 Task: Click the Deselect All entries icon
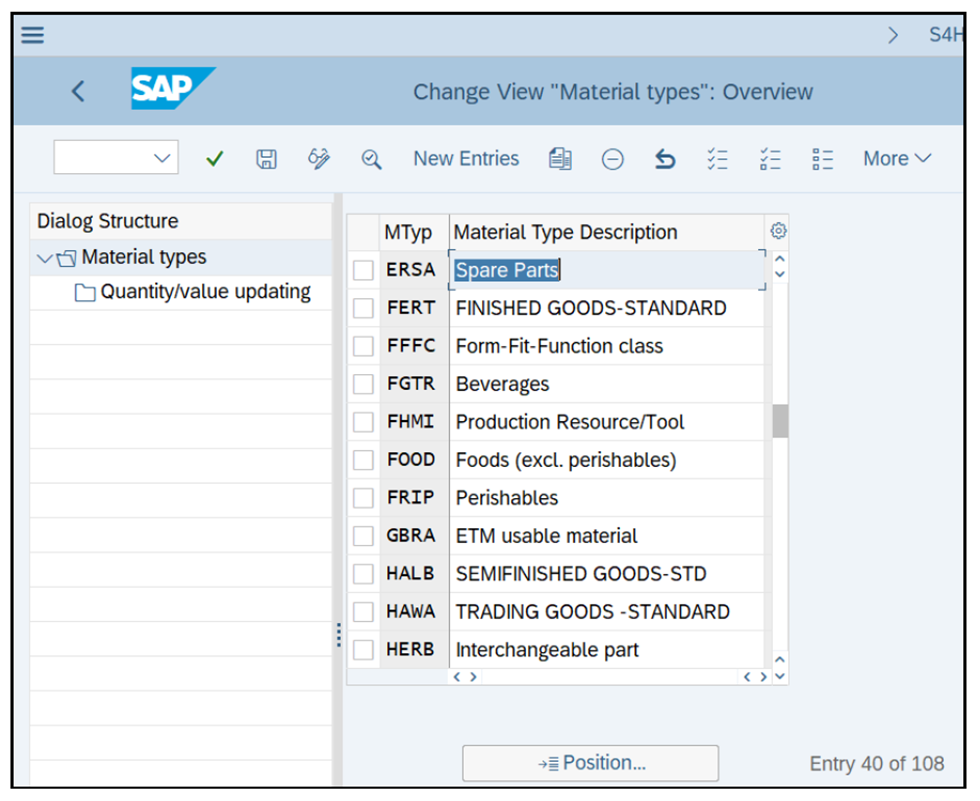771,158
